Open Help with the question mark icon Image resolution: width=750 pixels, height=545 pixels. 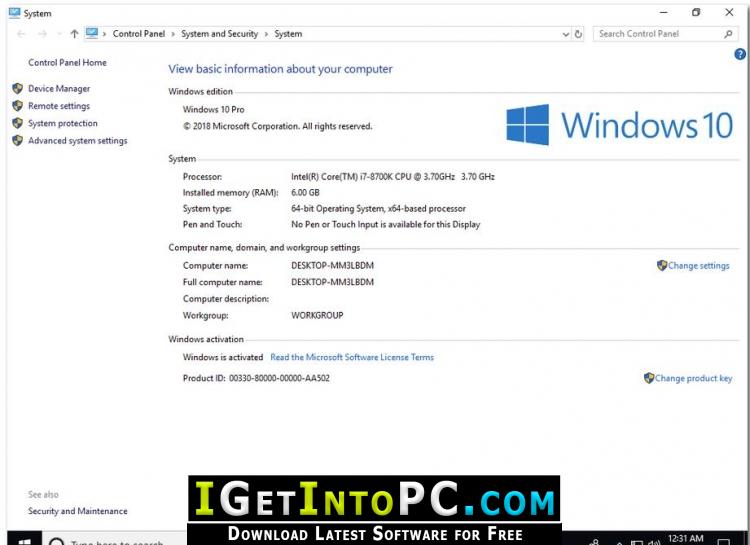[739, 54]
